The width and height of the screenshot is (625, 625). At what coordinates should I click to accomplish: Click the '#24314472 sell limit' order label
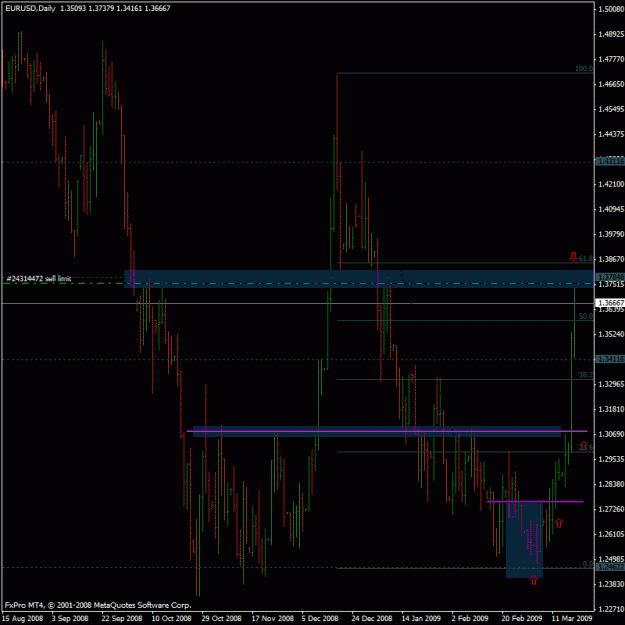[39, 279]
